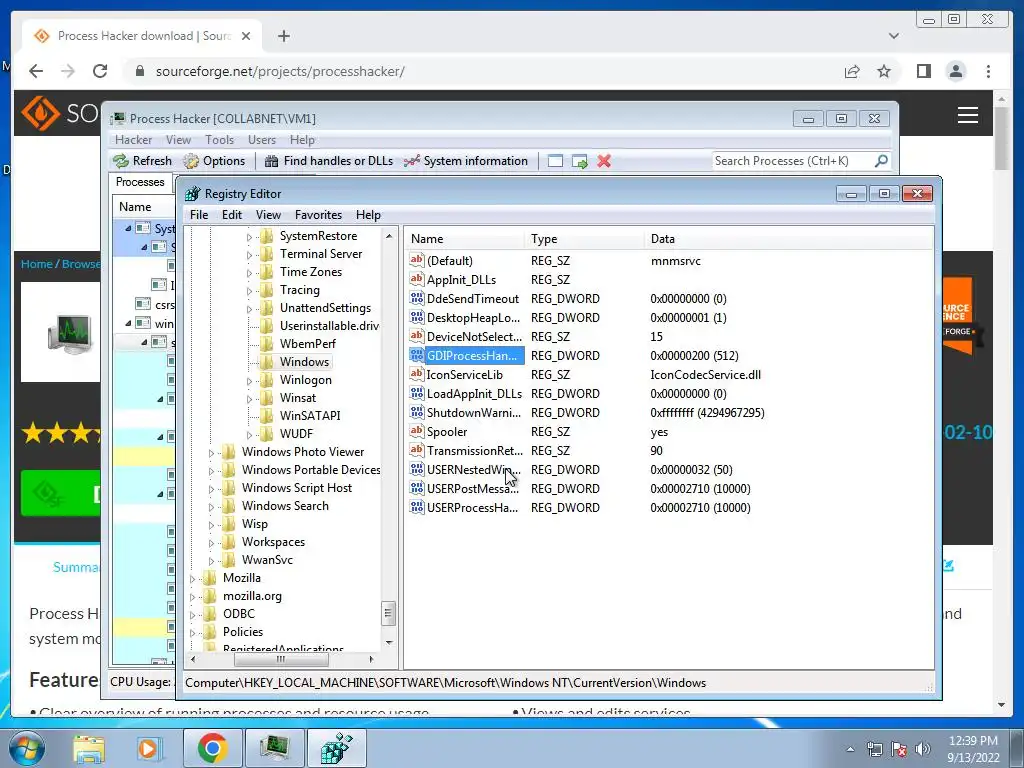Open the Registry Editor File menu
The image size is (1024, 768).
click(199, 215)
